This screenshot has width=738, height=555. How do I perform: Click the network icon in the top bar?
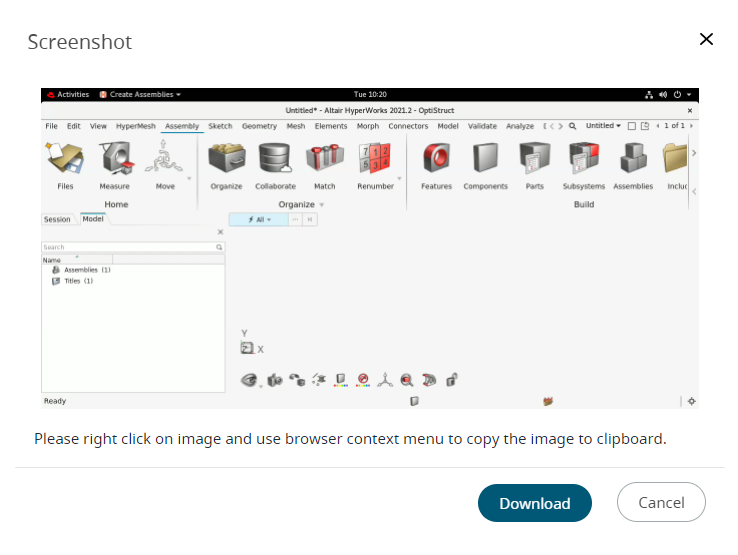pos(649,95)
